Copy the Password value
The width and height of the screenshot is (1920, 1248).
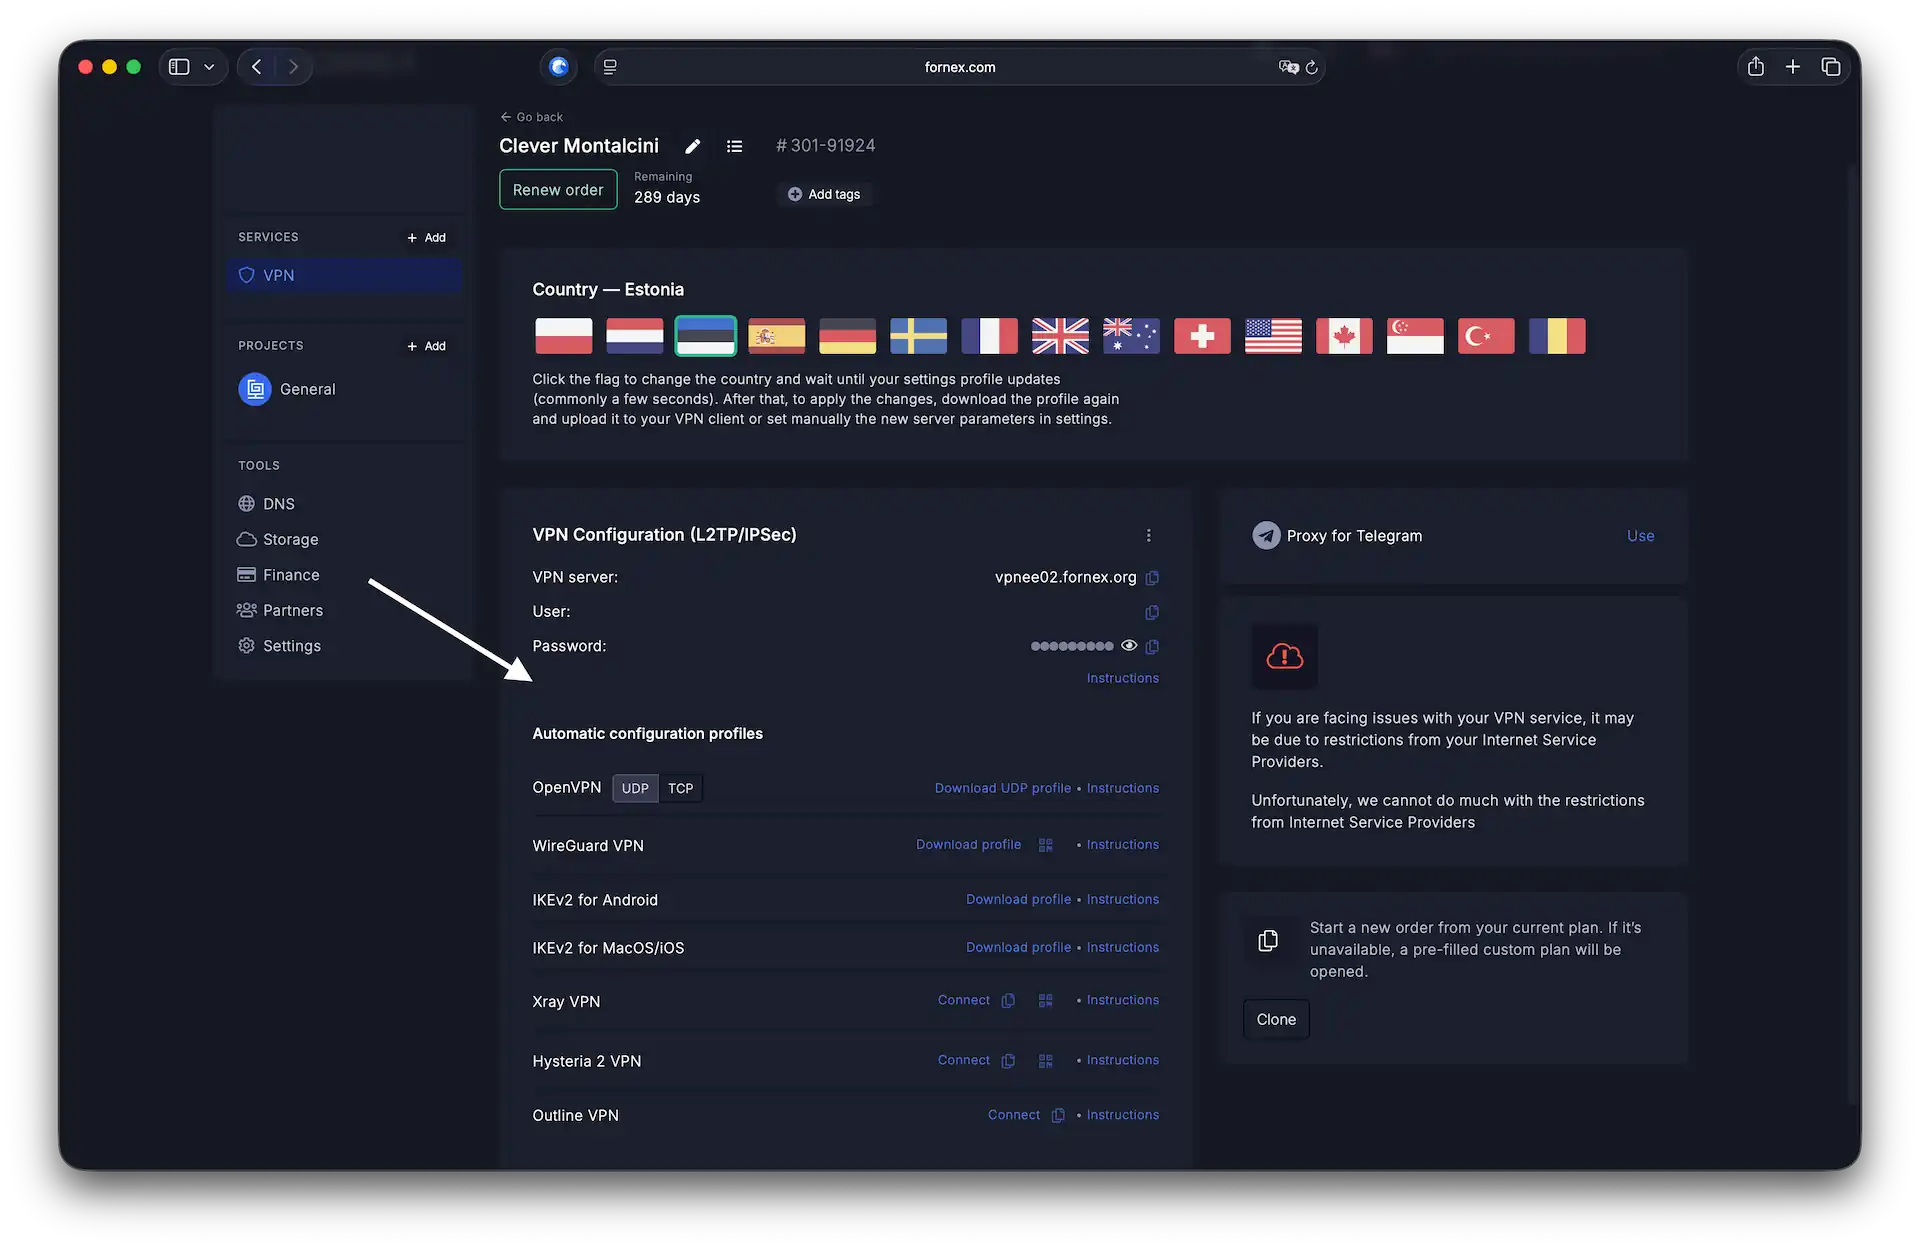[x=1152, y=647]
